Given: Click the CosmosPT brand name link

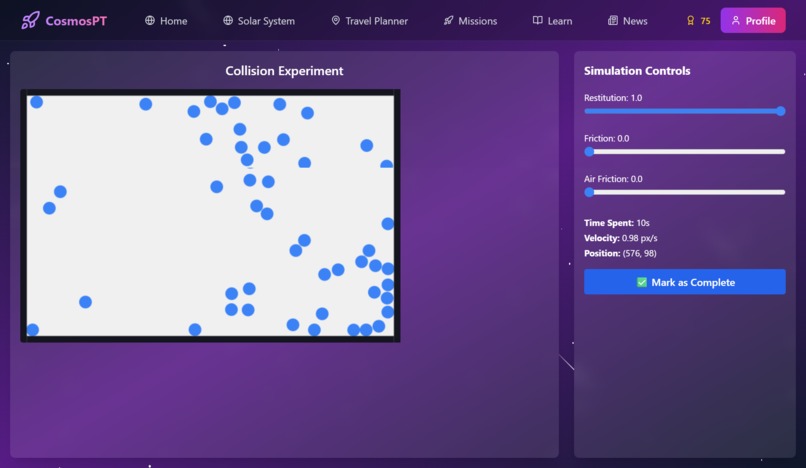Looking at the screenshot, I should coord(76,21).
